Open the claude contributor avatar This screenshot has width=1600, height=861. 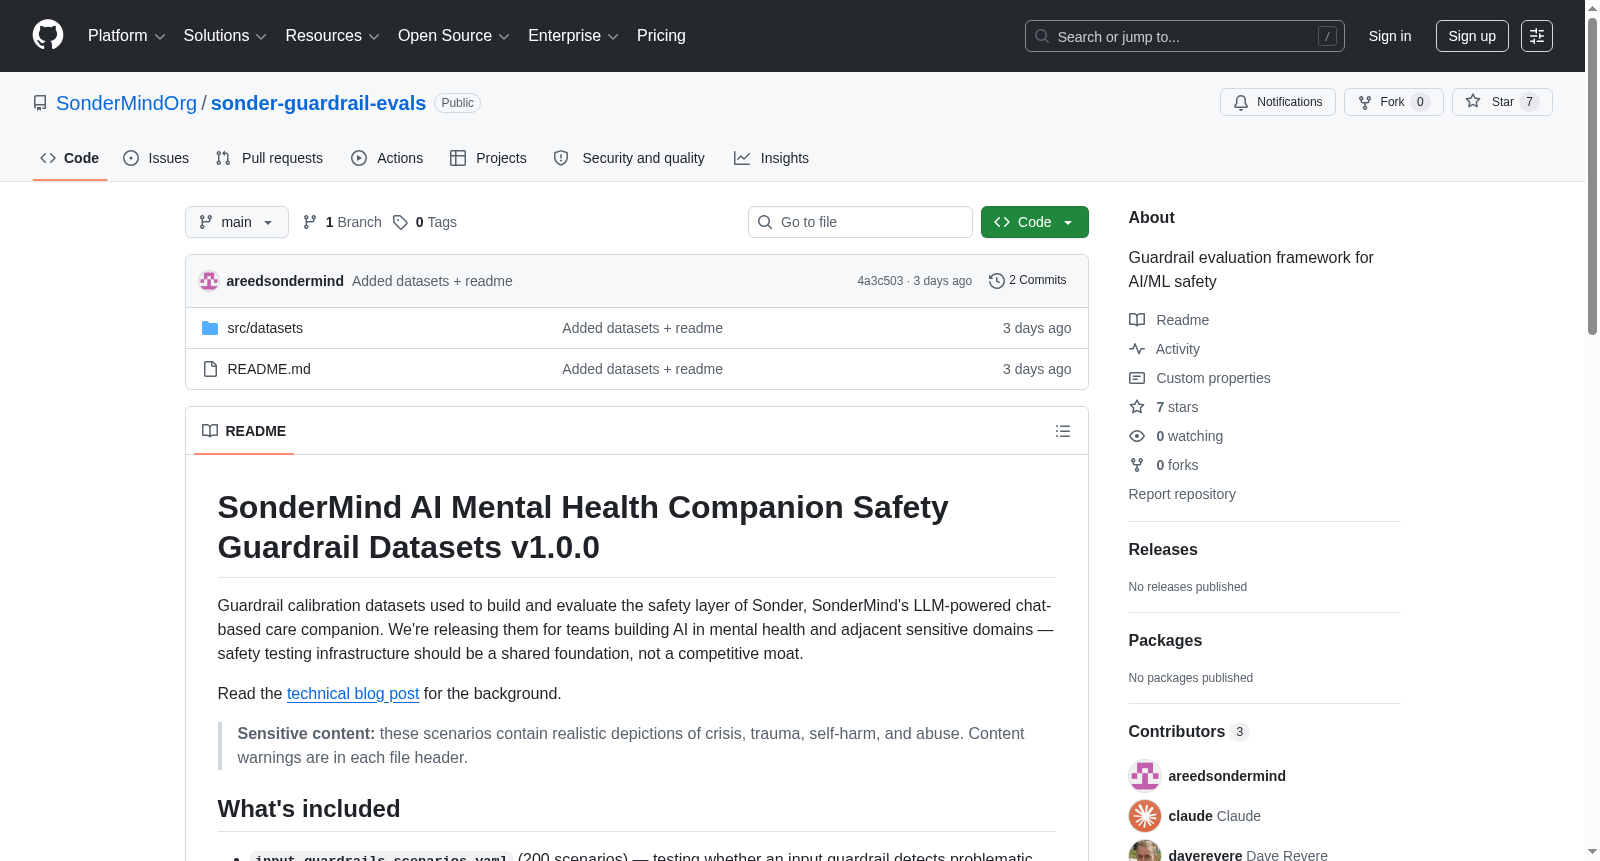[x=1145, y=816]
